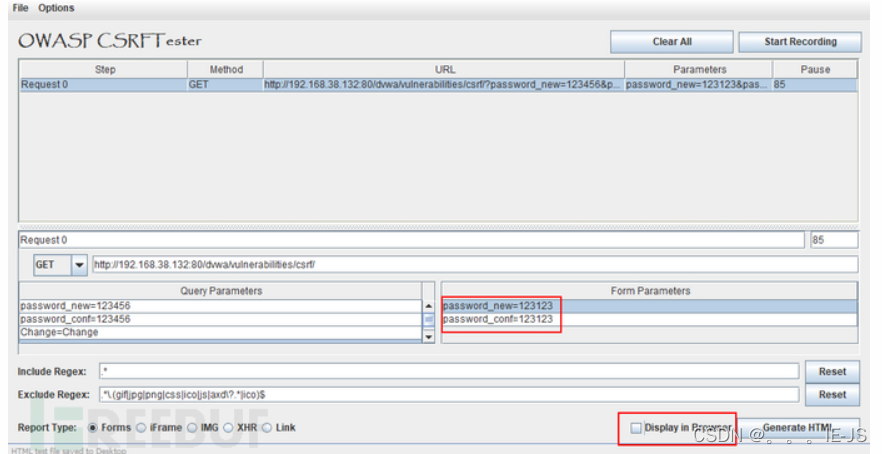Click the Method column header
Viewport: 882px width, 454px height.
[226, 70]
